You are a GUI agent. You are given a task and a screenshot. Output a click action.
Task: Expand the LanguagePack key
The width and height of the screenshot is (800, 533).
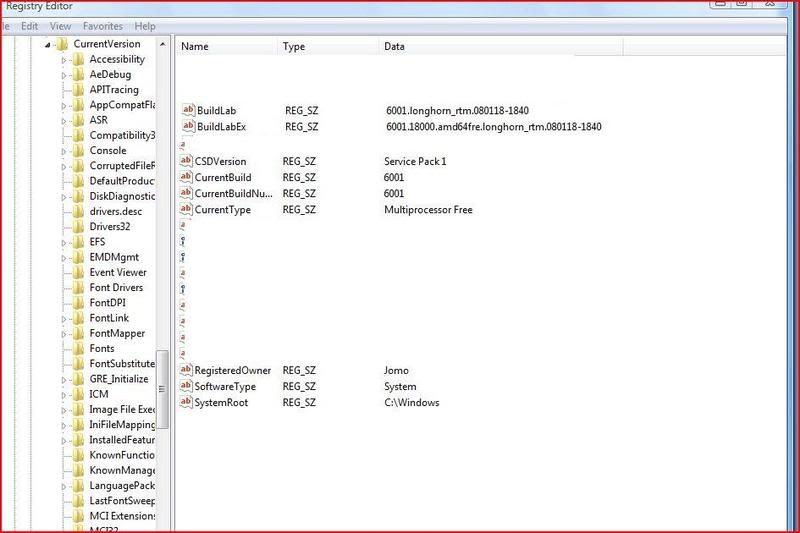(64, 487)
